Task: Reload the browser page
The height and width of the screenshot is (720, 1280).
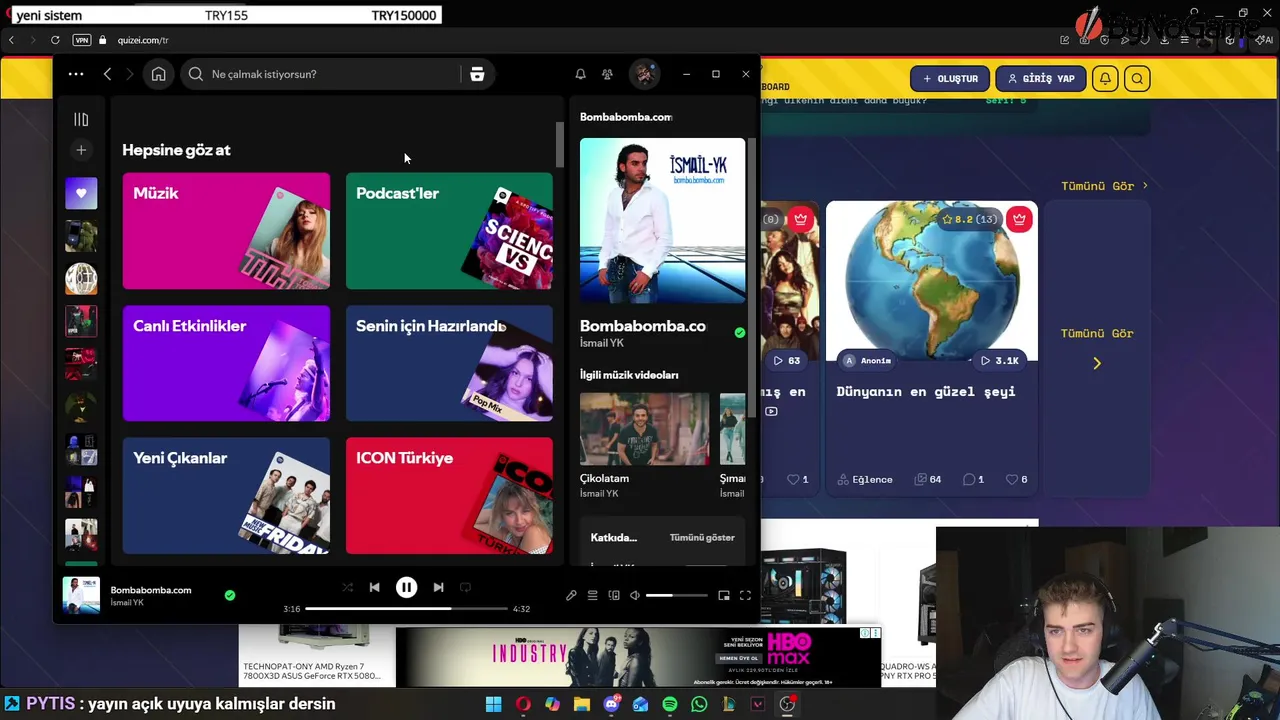Action: coord(55,40)
